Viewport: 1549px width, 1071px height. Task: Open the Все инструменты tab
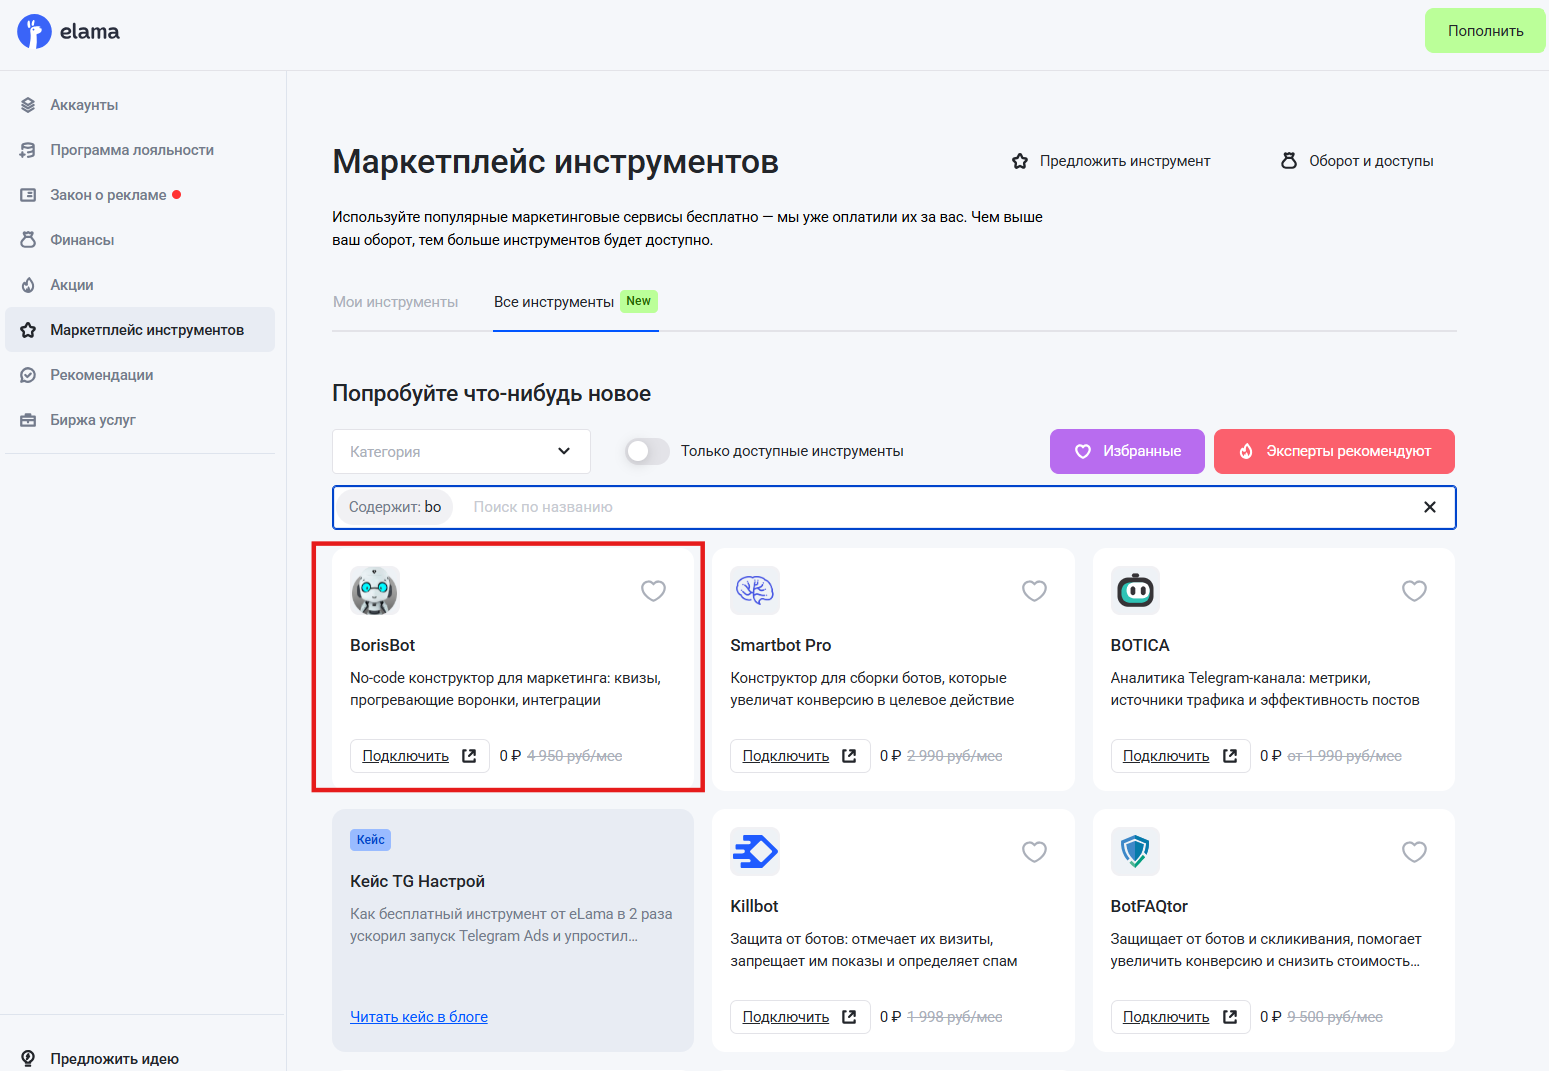point(554,301)
